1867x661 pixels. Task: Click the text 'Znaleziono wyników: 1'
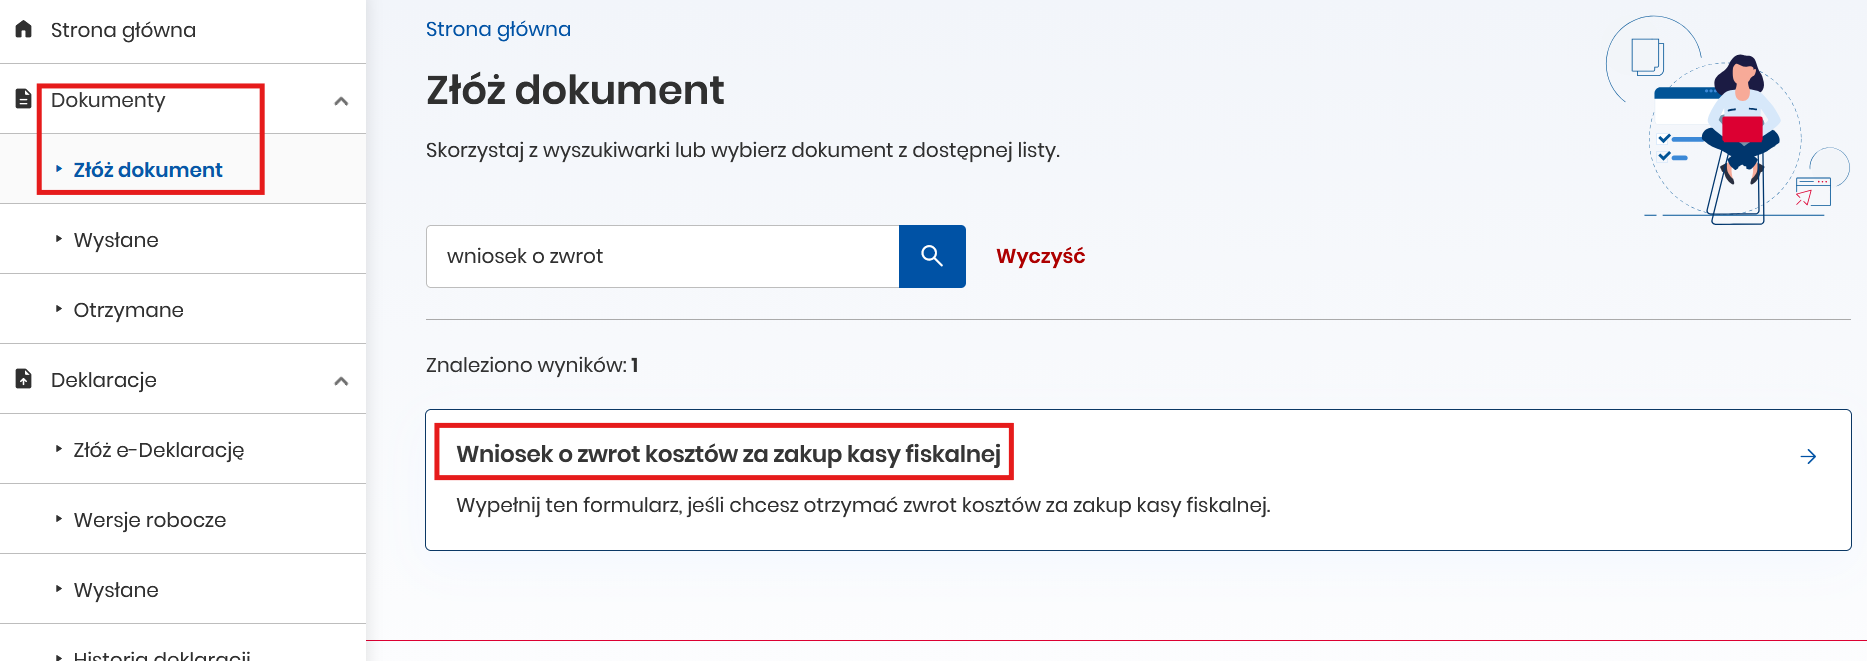[x=532, y=365]
